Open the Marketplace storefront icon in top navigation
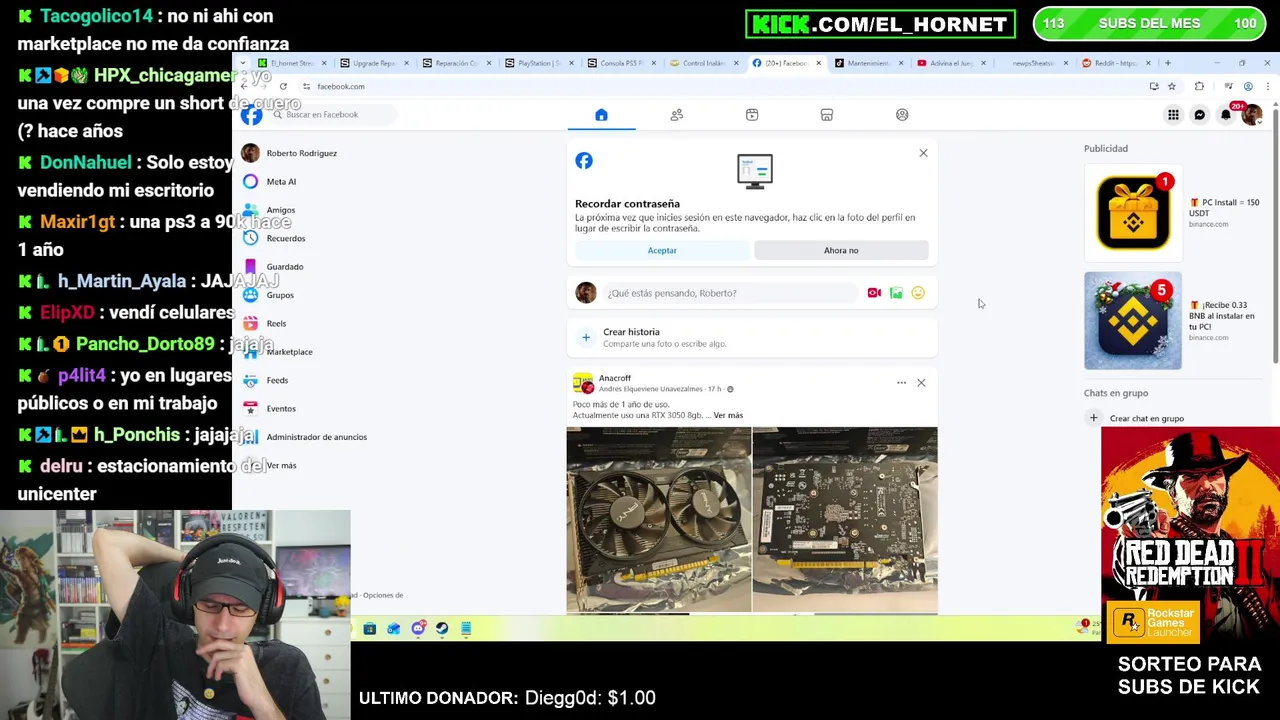Screen dimensions: 1280x720 coord(827,115)
